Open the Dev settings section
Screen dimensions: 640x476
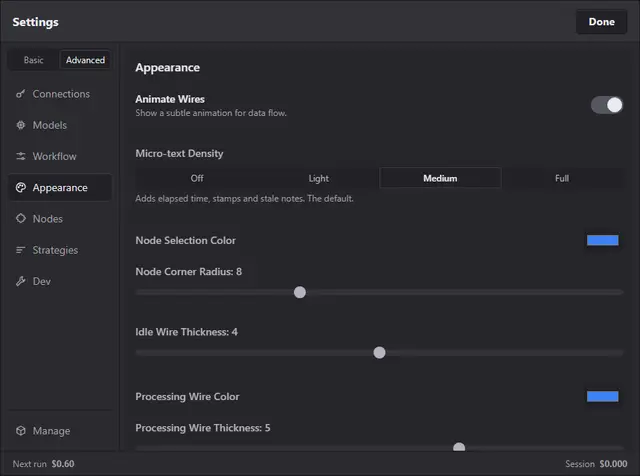tap(60, 281)
